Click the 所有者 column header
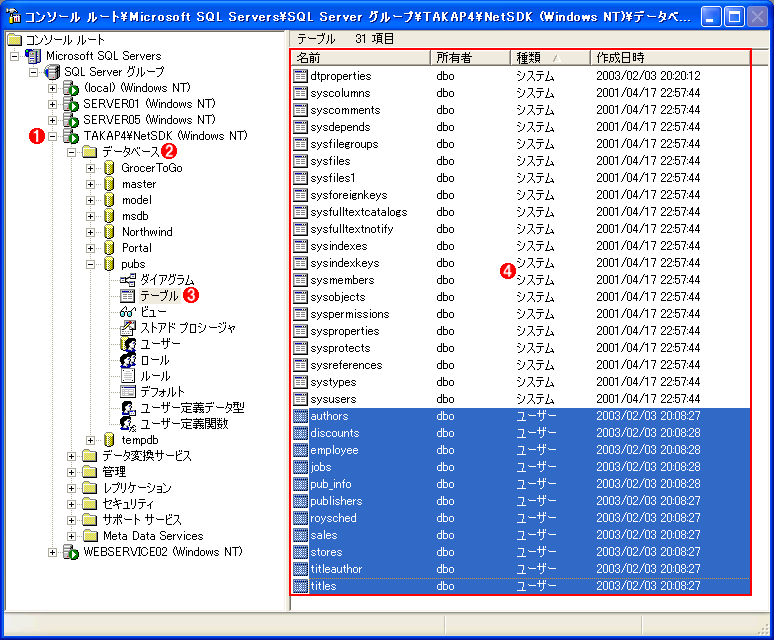 click(x=469, y=58)
